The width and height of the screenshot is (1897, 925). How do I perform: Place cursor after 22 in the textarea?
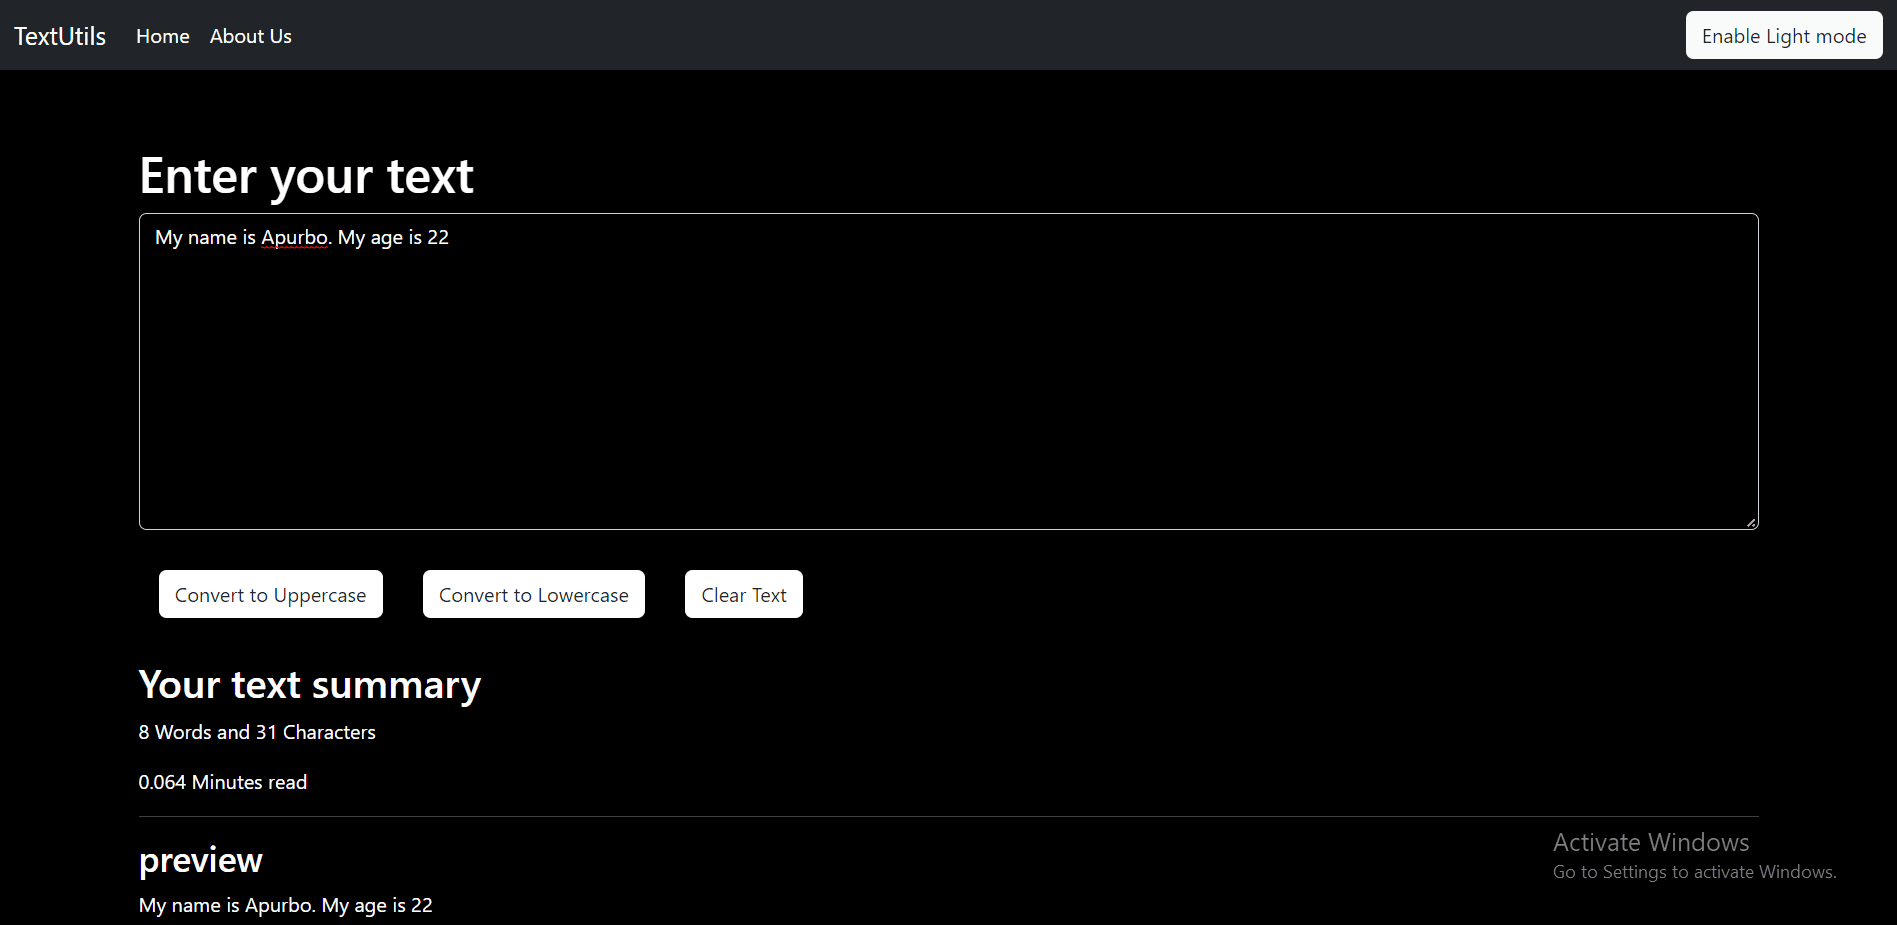point(450,238)
